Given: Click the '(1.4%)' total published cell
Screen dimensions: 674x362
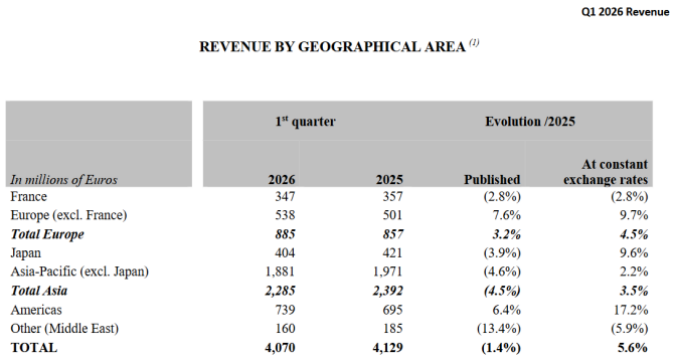Looking at the screenshot, I should [x=501, y=348].
